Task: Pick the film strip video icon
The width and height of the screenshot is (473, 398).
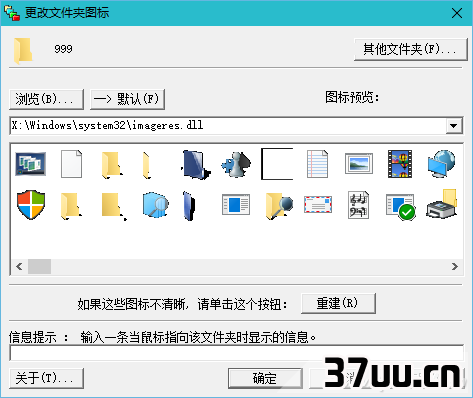Action: coord(400,164)
